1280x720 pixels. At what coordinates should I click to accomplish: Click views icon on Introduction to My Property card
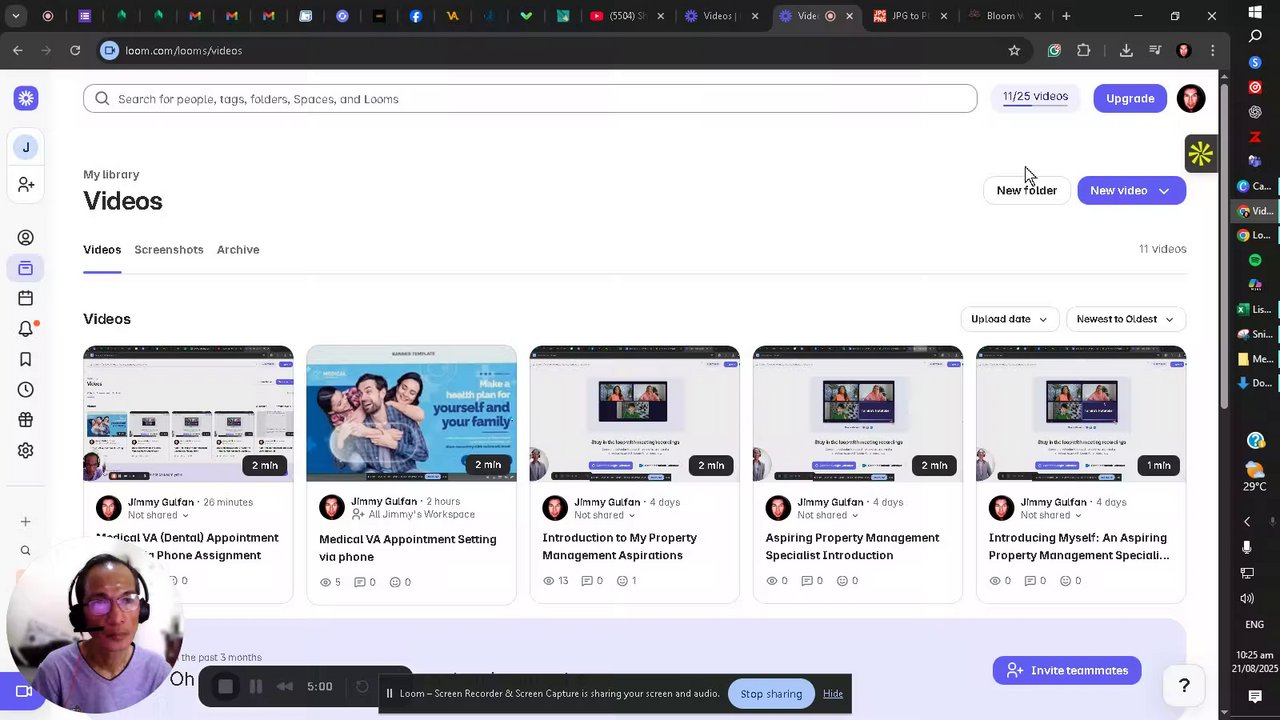549,581
